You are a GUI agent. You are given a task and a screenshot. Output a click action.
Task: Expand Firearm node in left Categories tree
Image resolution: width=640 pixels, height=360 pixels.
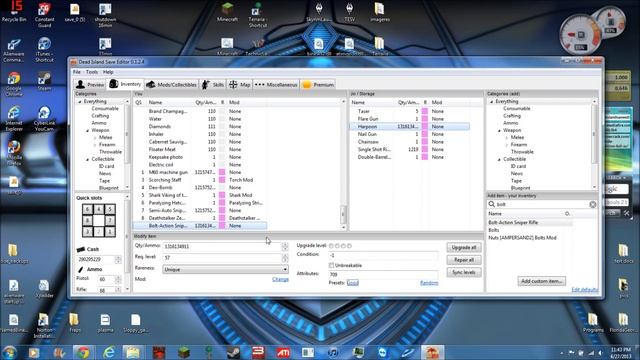click(x=95, y=144)
